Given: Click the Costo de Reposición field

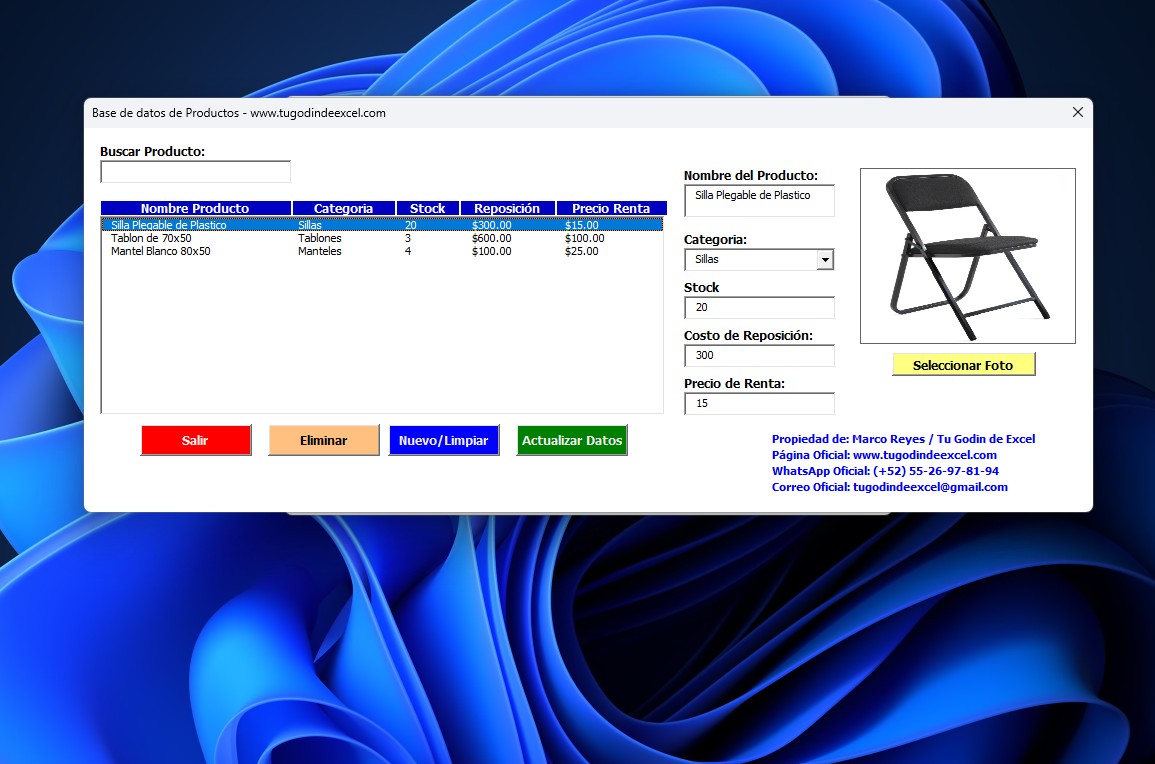Looking at the screenshot, I should click(759, 355).
